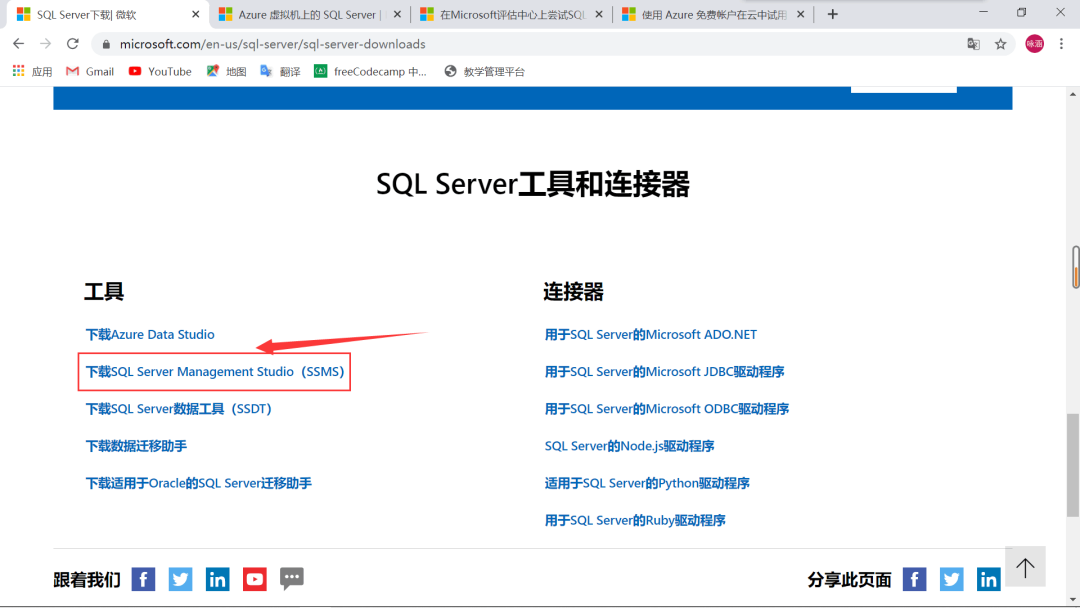Click the address bar URL

coord(273,44)
